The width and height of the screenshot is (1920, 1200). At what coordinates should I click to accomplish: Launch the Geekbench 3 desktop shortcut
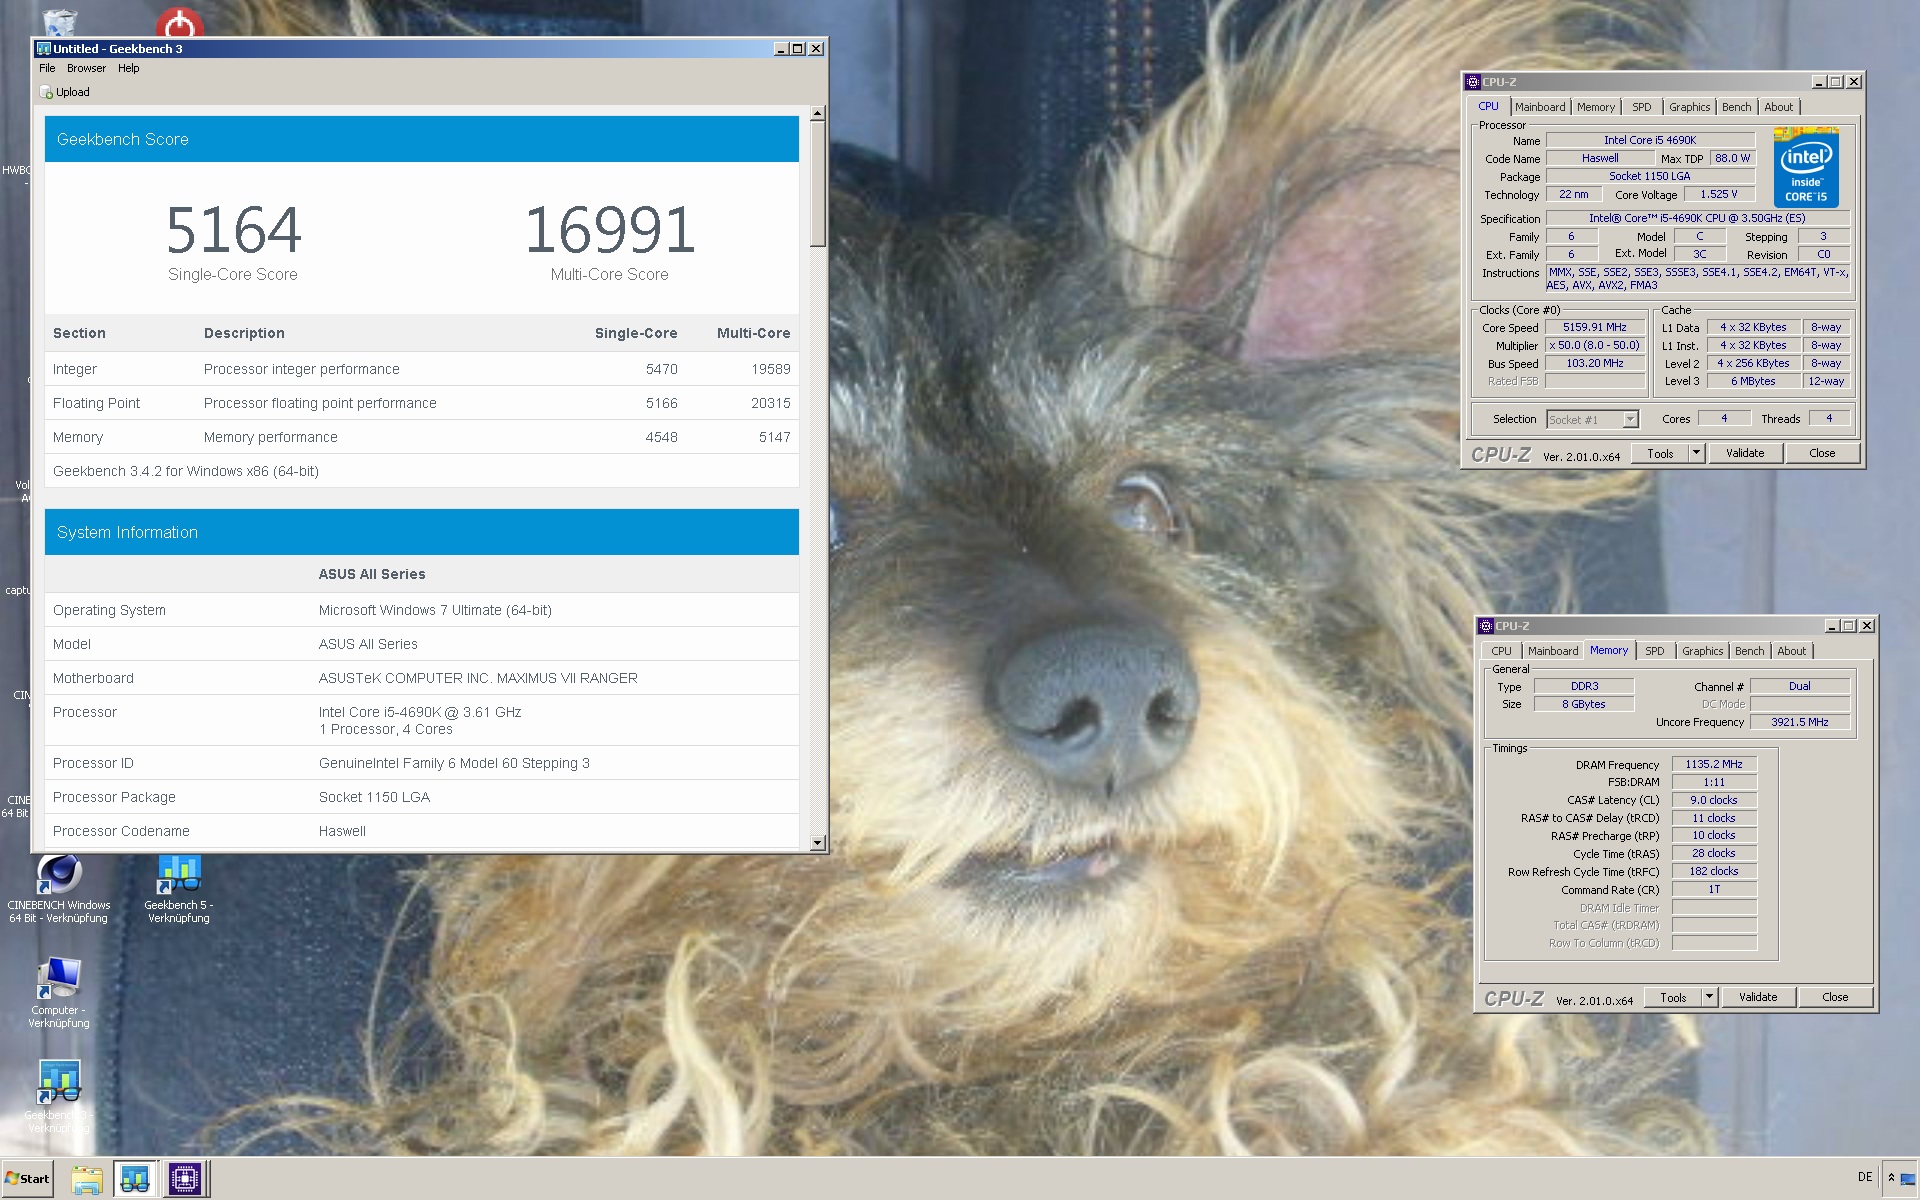pos(59,1097)
